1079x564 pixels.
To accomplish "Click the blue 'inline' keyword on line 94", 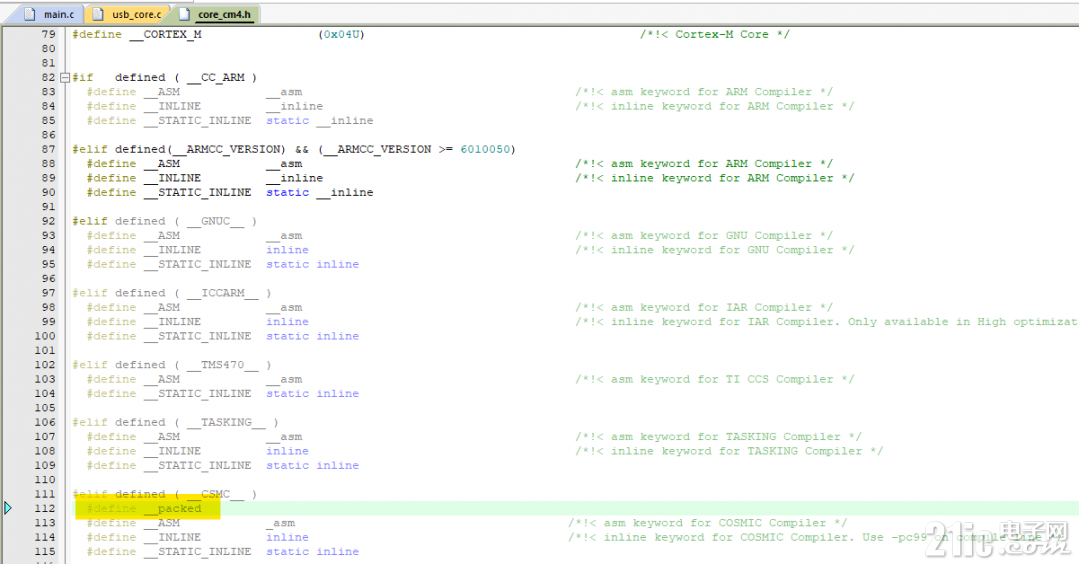I will coord(288,250).
